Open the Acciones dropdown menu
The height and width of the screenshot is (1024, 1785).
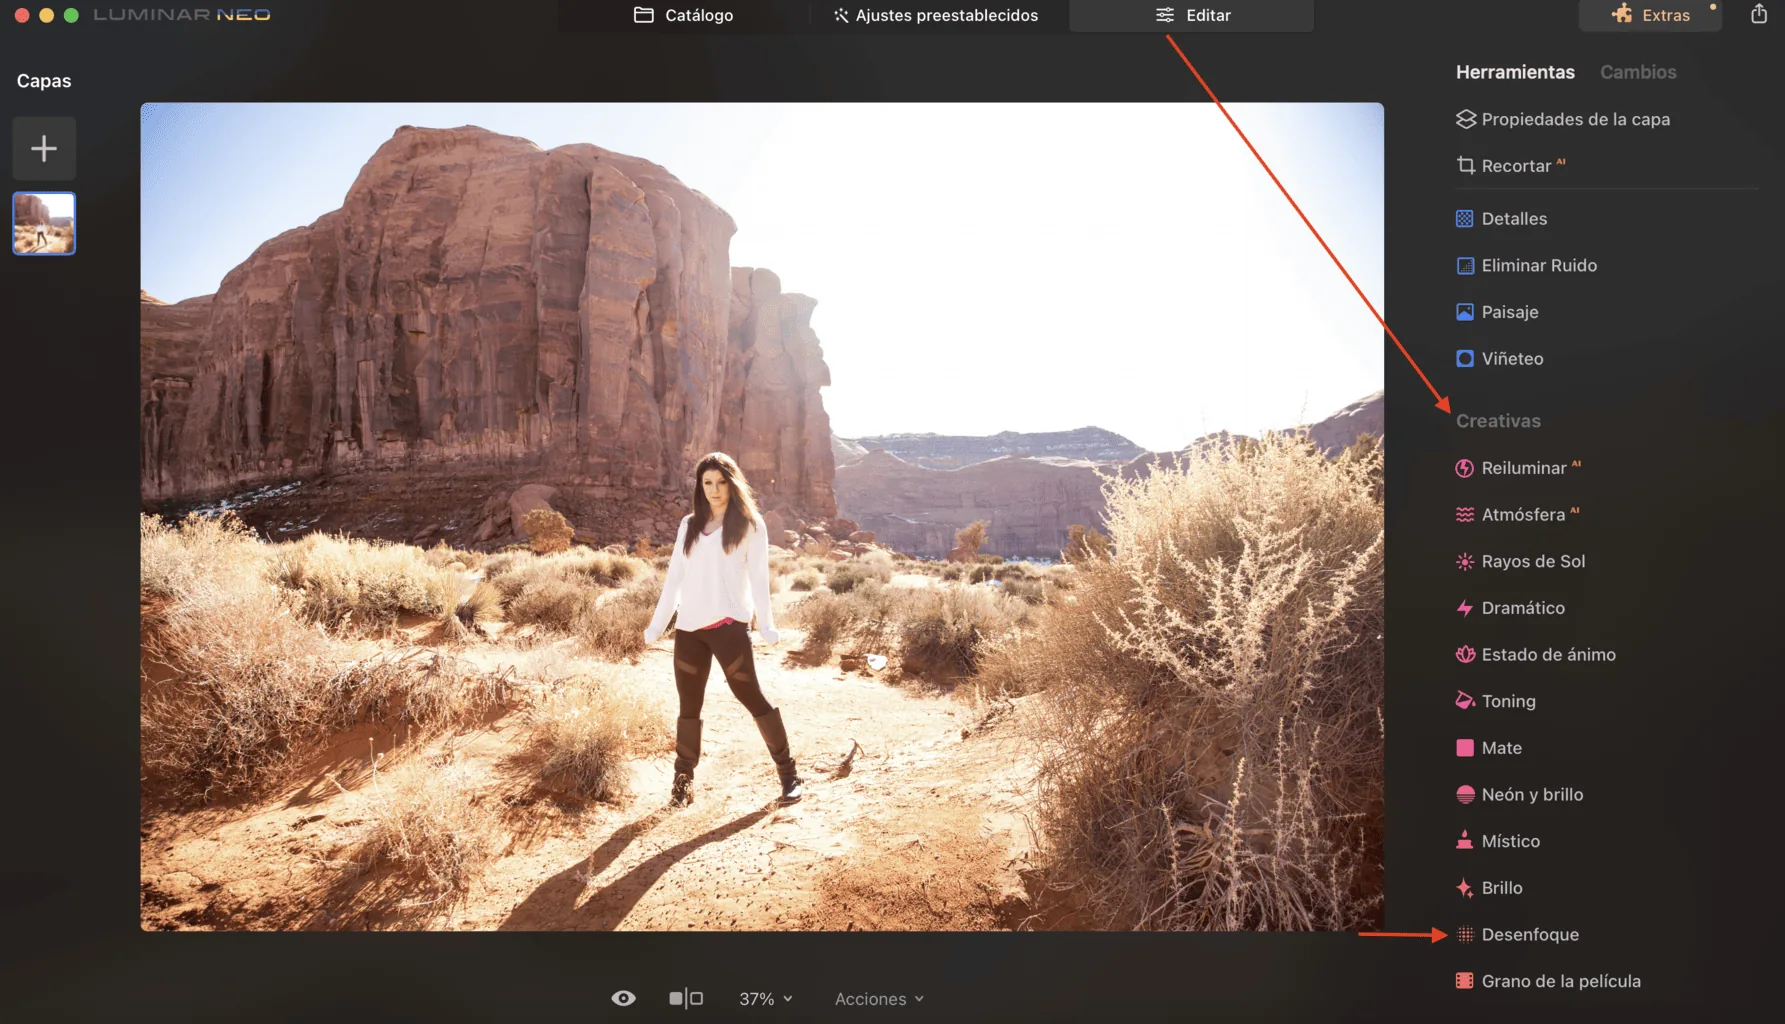click(x=879, y=999)
